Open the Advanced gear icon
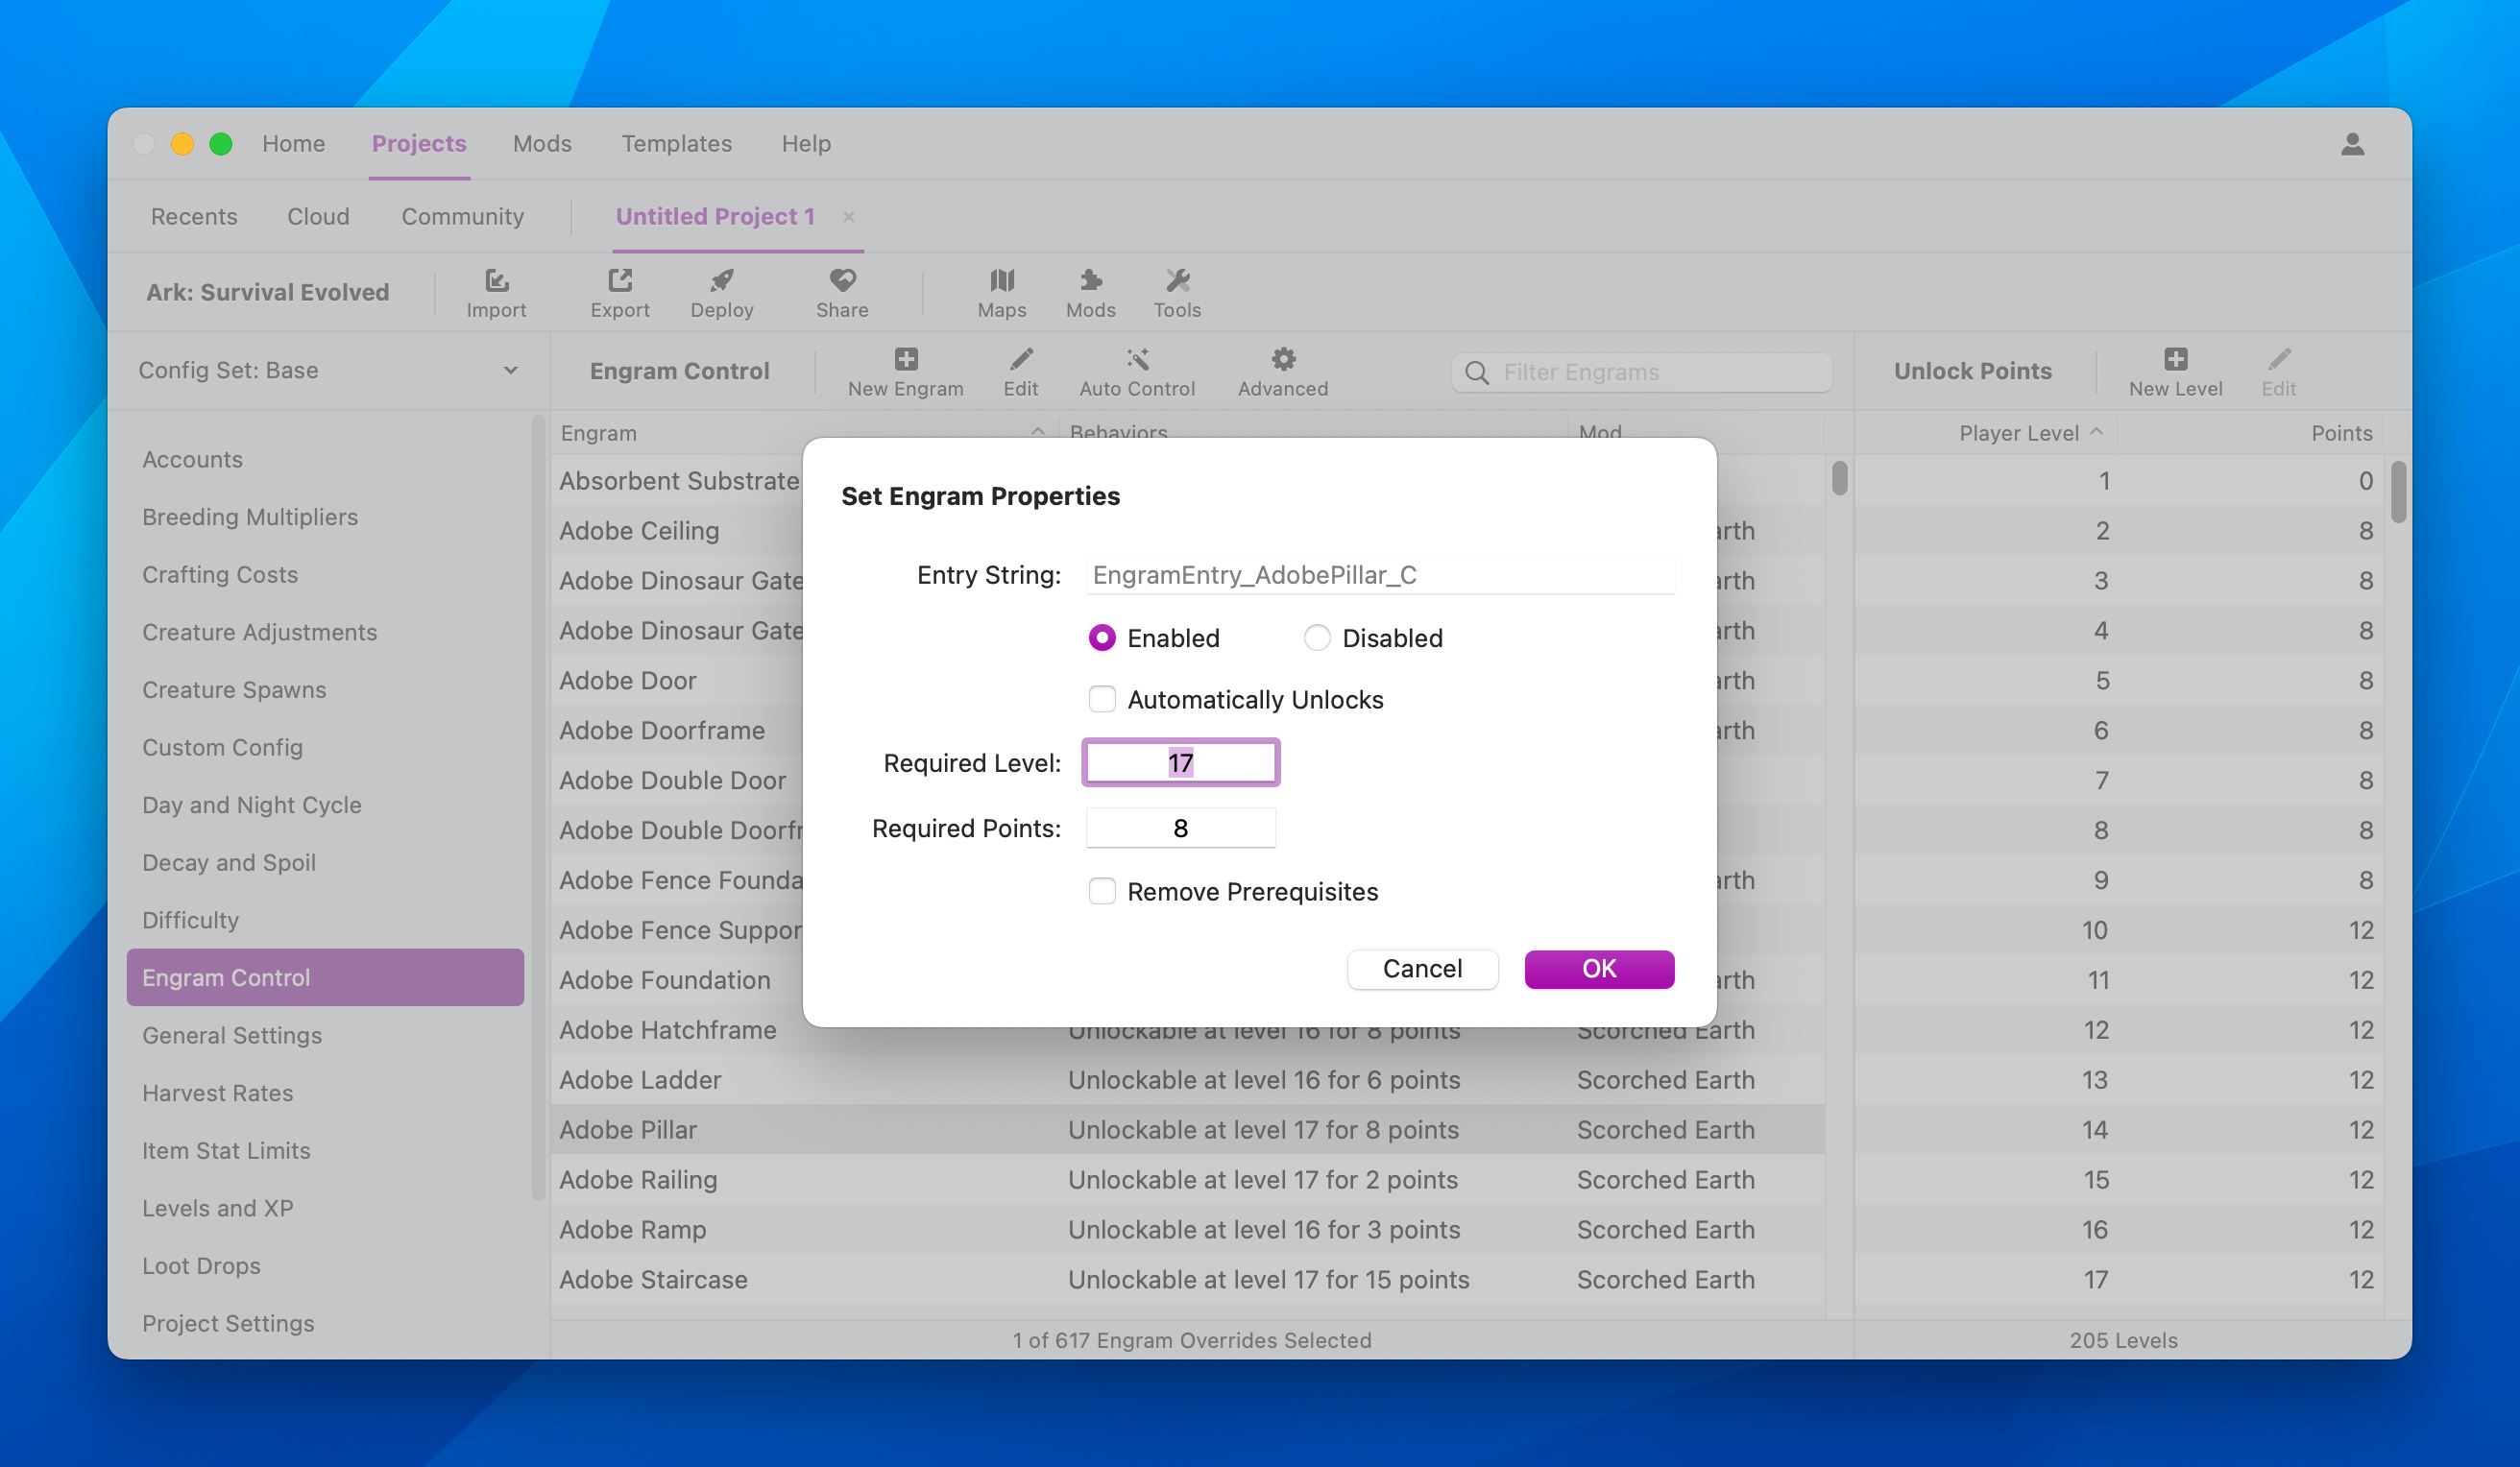 point(1283,359)
